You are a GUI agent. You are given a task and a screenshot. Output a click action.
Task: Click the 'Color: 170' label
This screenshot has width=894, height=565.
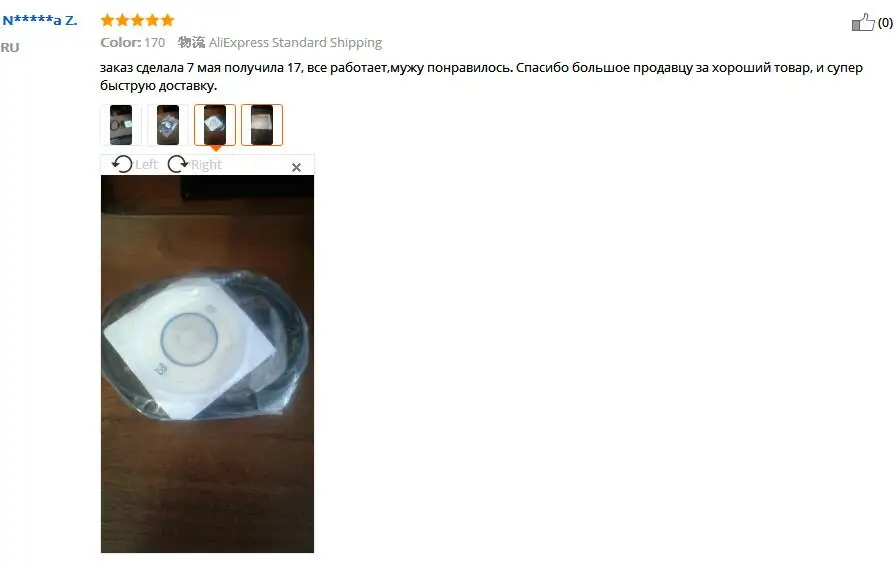[x=132, y=42]
